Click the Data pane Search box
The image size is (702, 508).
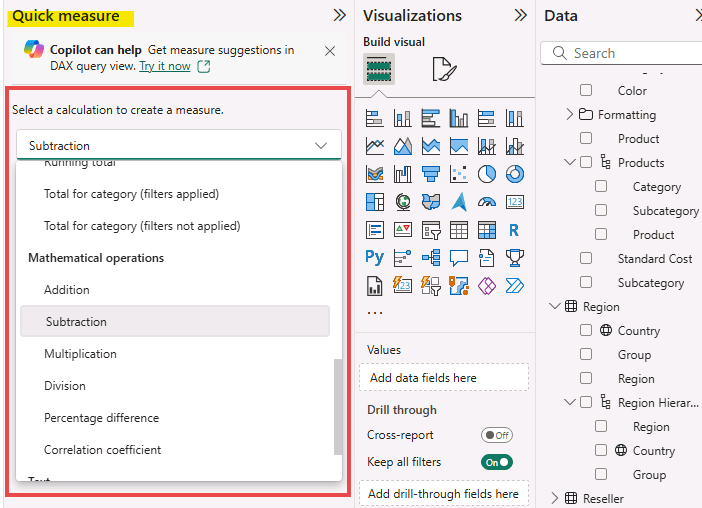[x=625, y=53]
